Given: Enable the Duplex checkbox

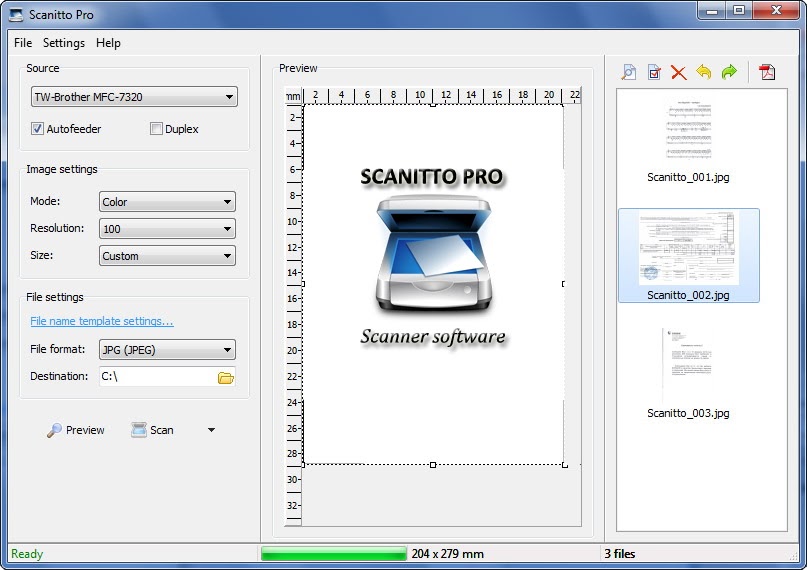Looking at the screenshot, I should click(156, 129).
